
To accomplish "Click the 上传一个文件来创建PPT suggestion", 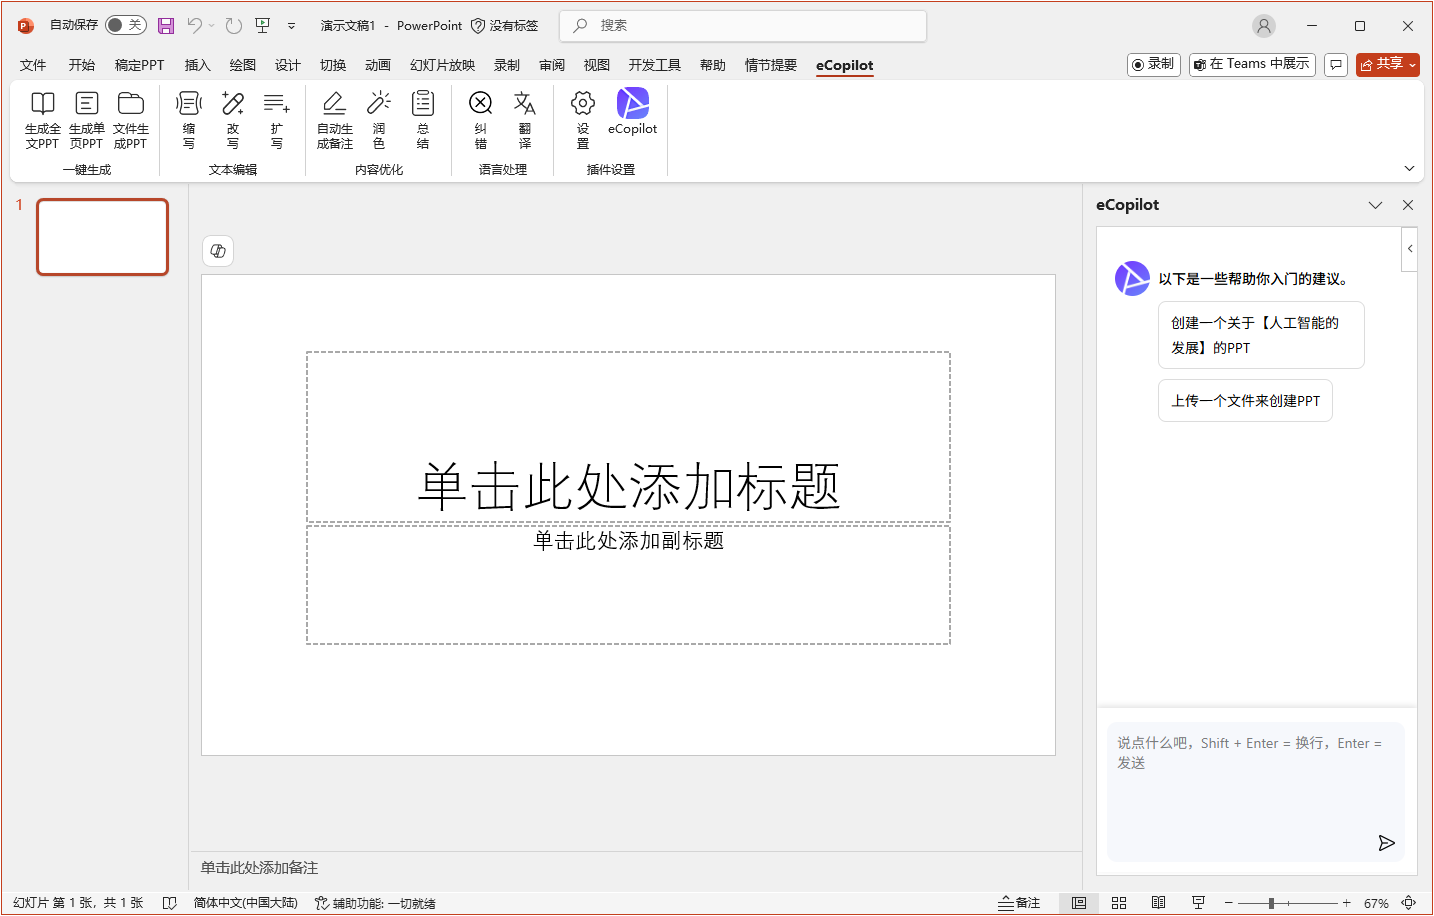I will click(x=1245, y=400).
